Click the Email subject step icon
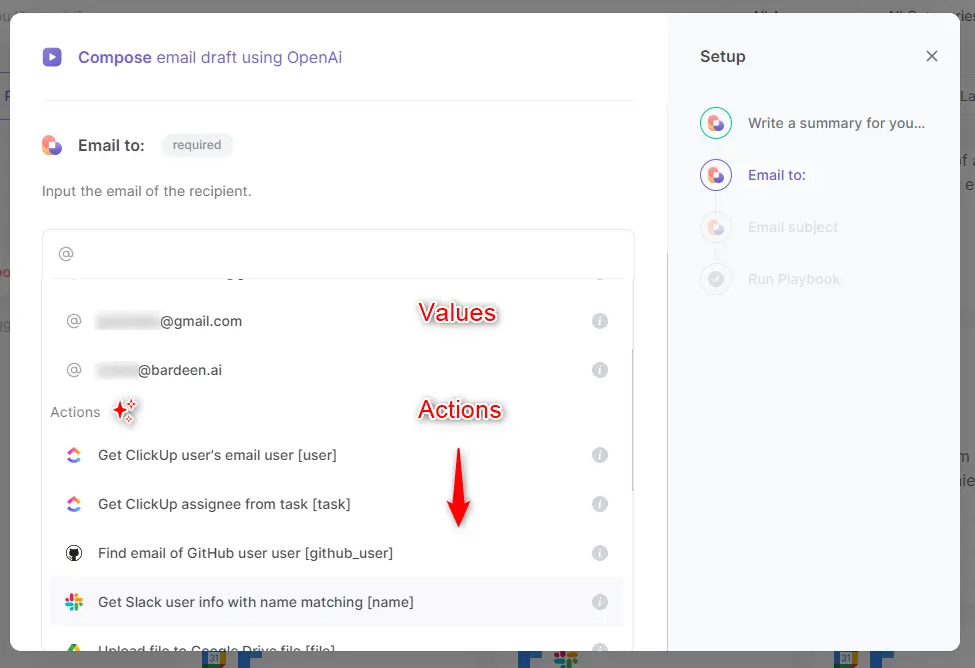975x668 pixels. (x=716, y=228)
